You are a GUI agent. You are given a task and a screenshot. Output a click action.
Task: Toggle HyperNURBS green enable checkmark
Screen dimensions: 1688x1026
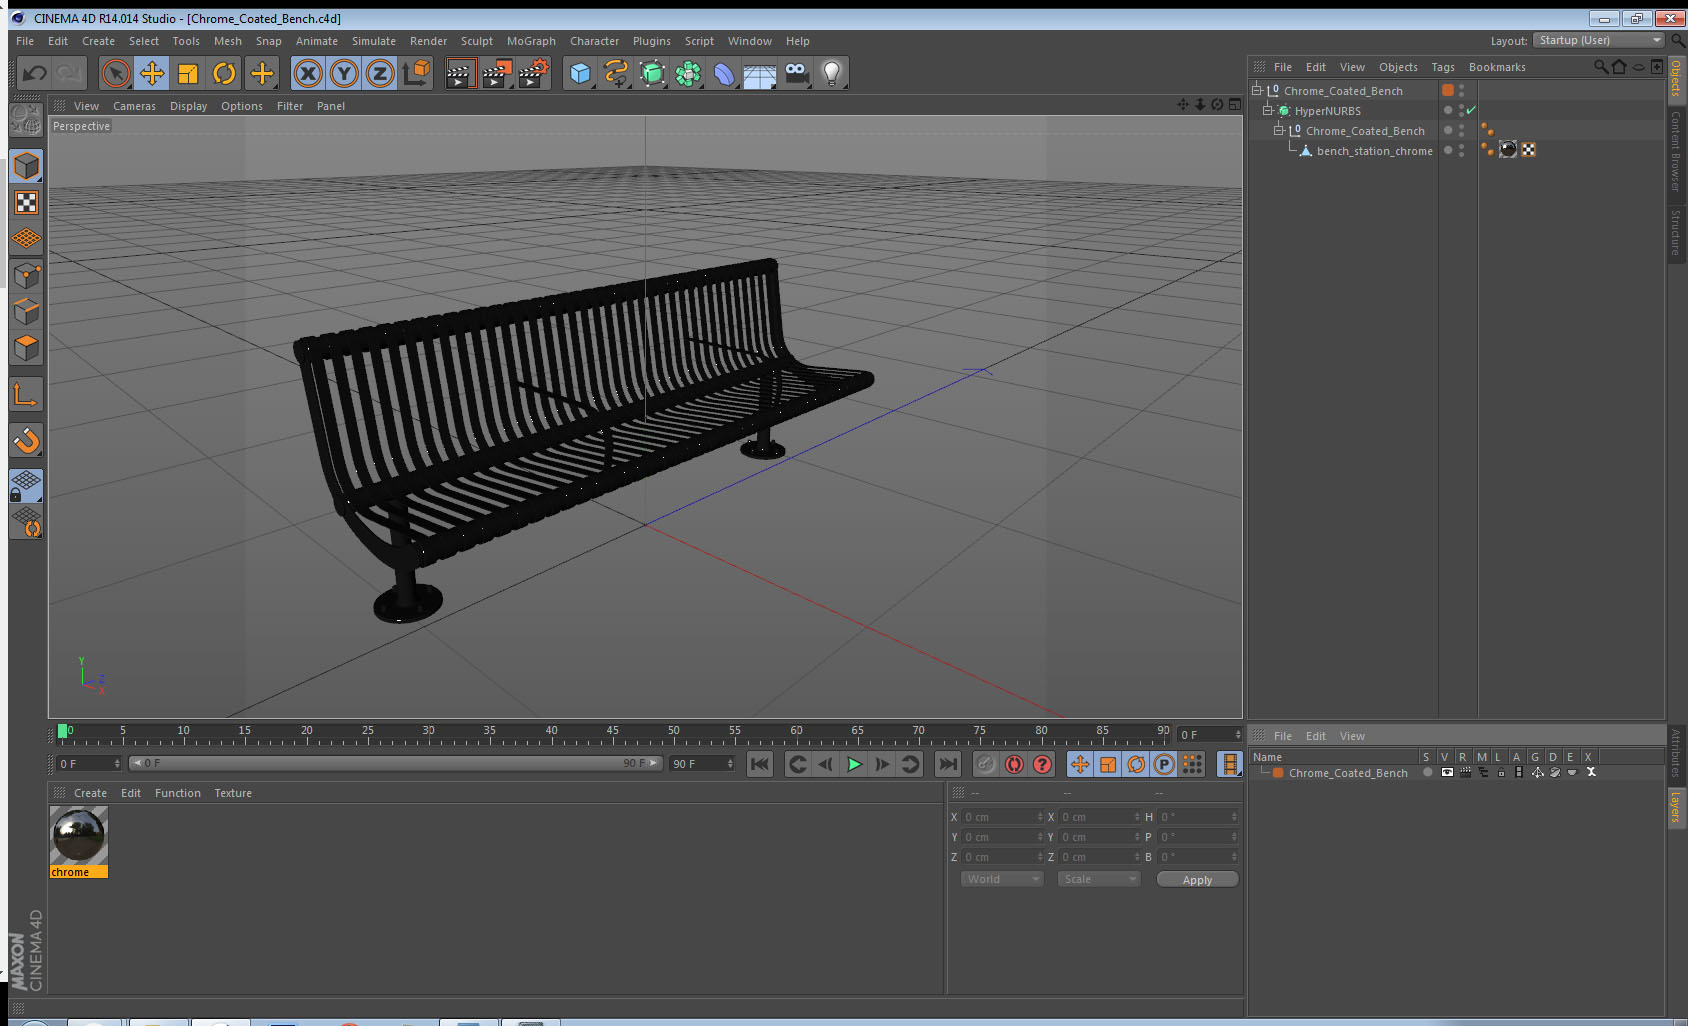click(x=1471, y=110)
